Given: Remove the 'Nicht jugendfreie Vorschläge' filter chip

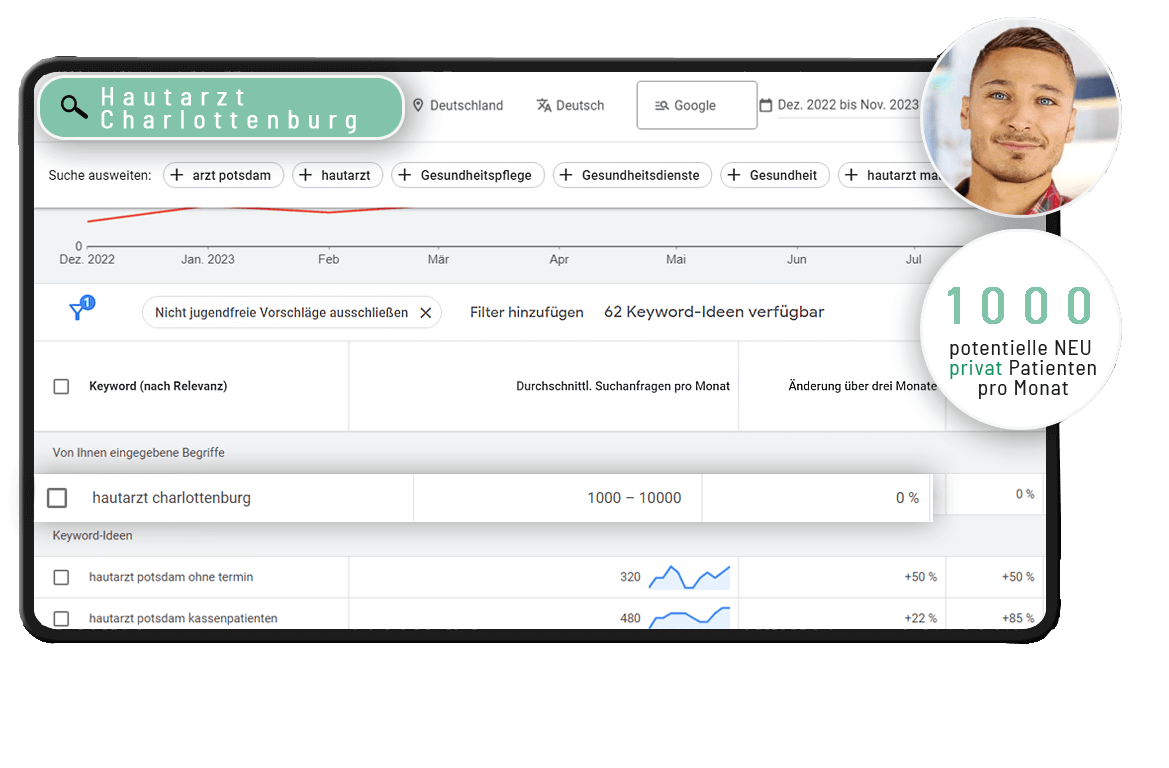Looking at the screenshot, I should [x=425, y=313].
